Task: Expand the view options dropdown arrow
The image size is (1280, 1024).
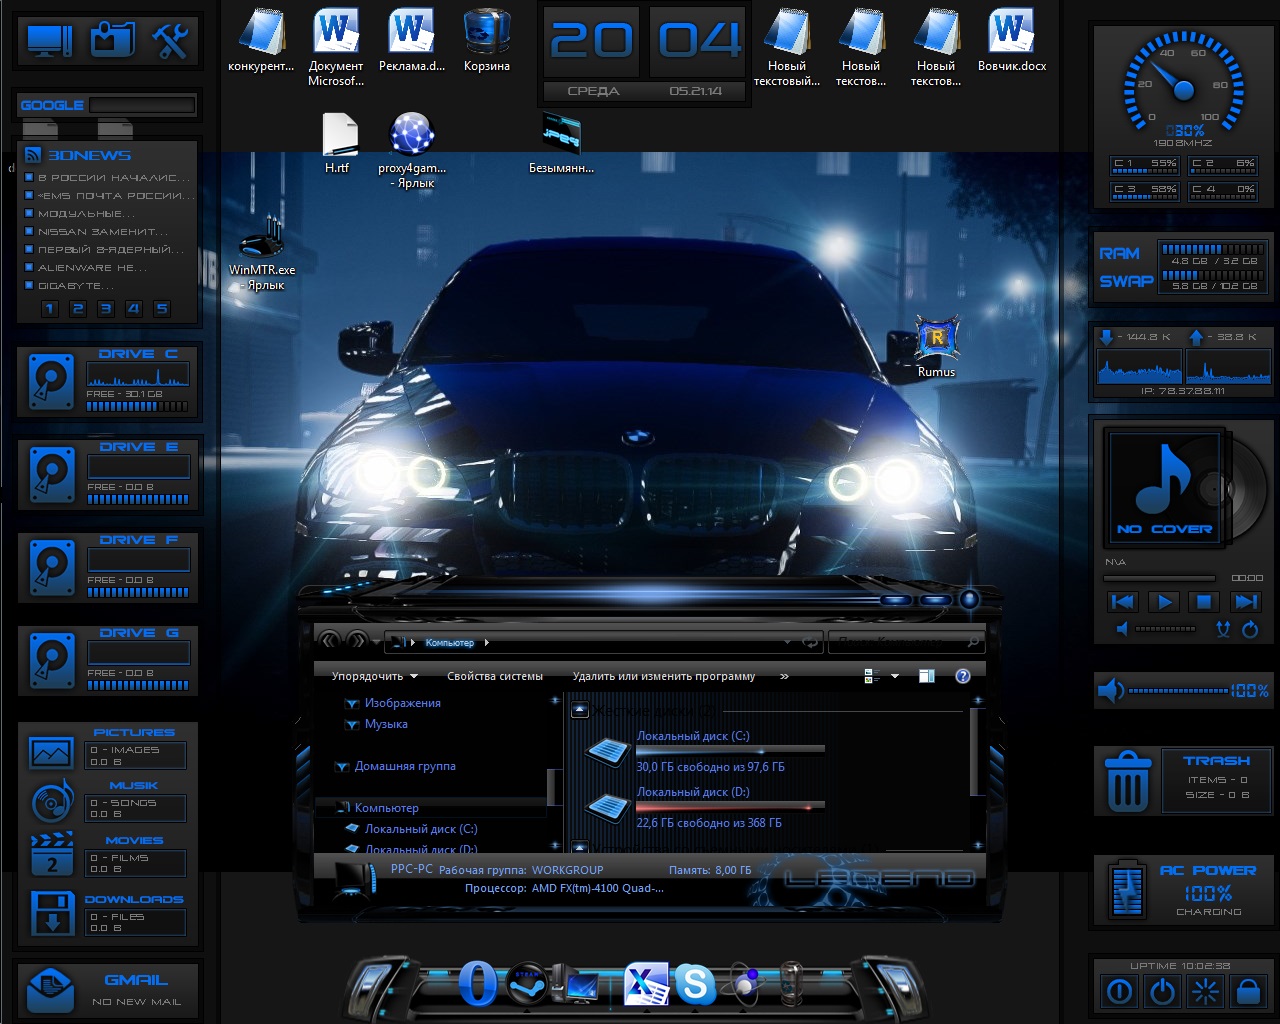Action: (895, 676)
